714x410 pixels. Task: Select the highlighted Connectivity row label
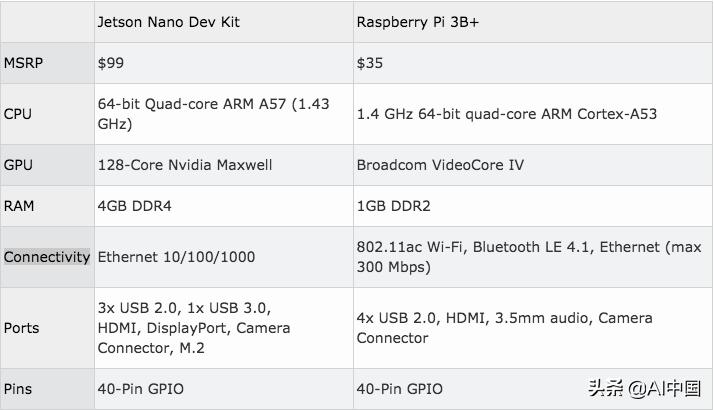pos(46,257)
